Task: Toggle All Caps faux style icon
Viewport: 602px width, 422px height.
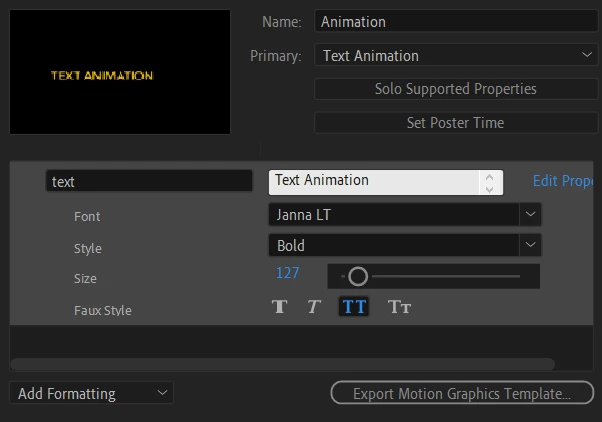Action: [354, 306]
